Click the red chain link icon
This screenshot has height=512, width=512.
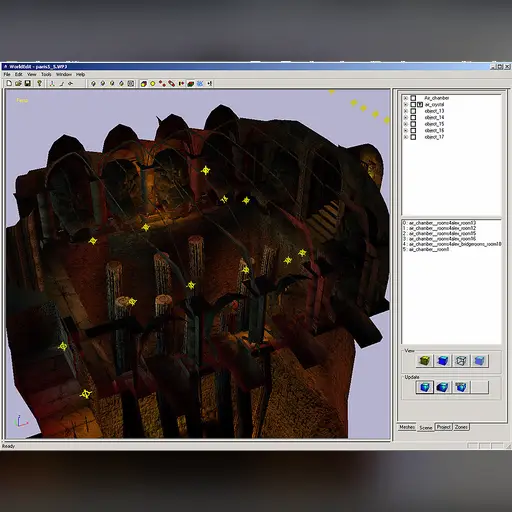pos(172,84)
